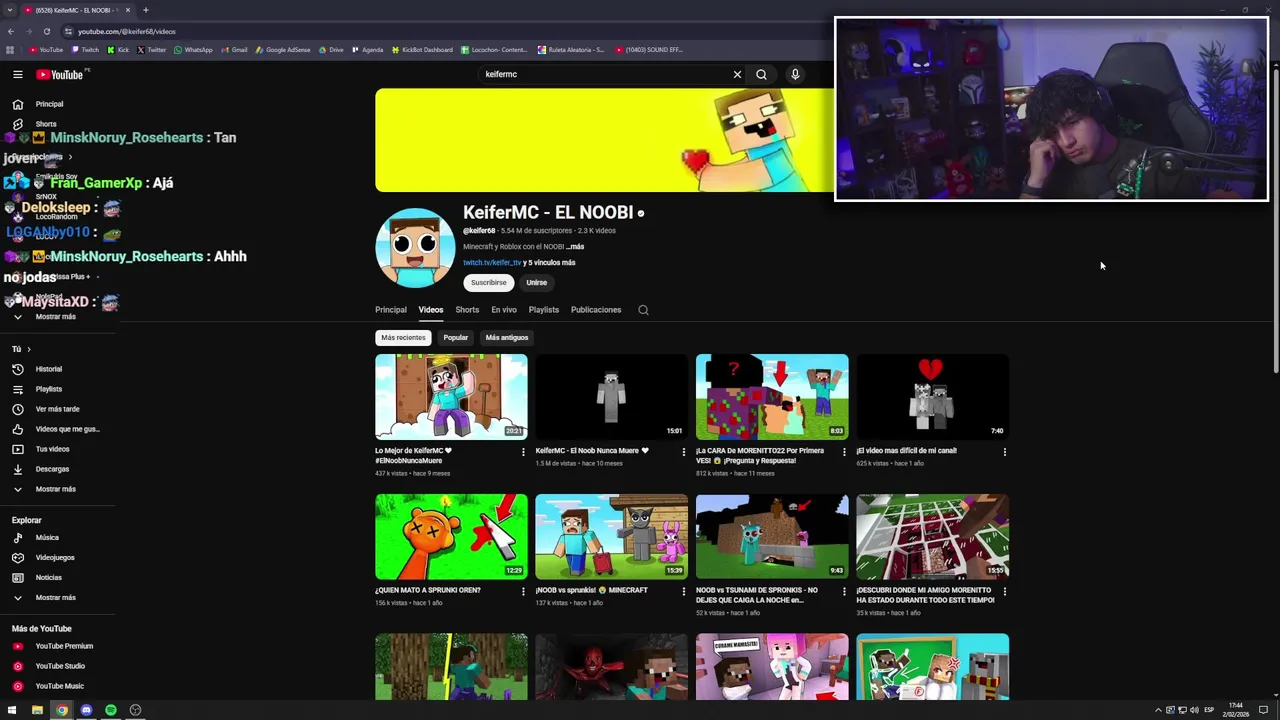Switch to the En vivo tab
The image size is (1280, 720).
504,310
